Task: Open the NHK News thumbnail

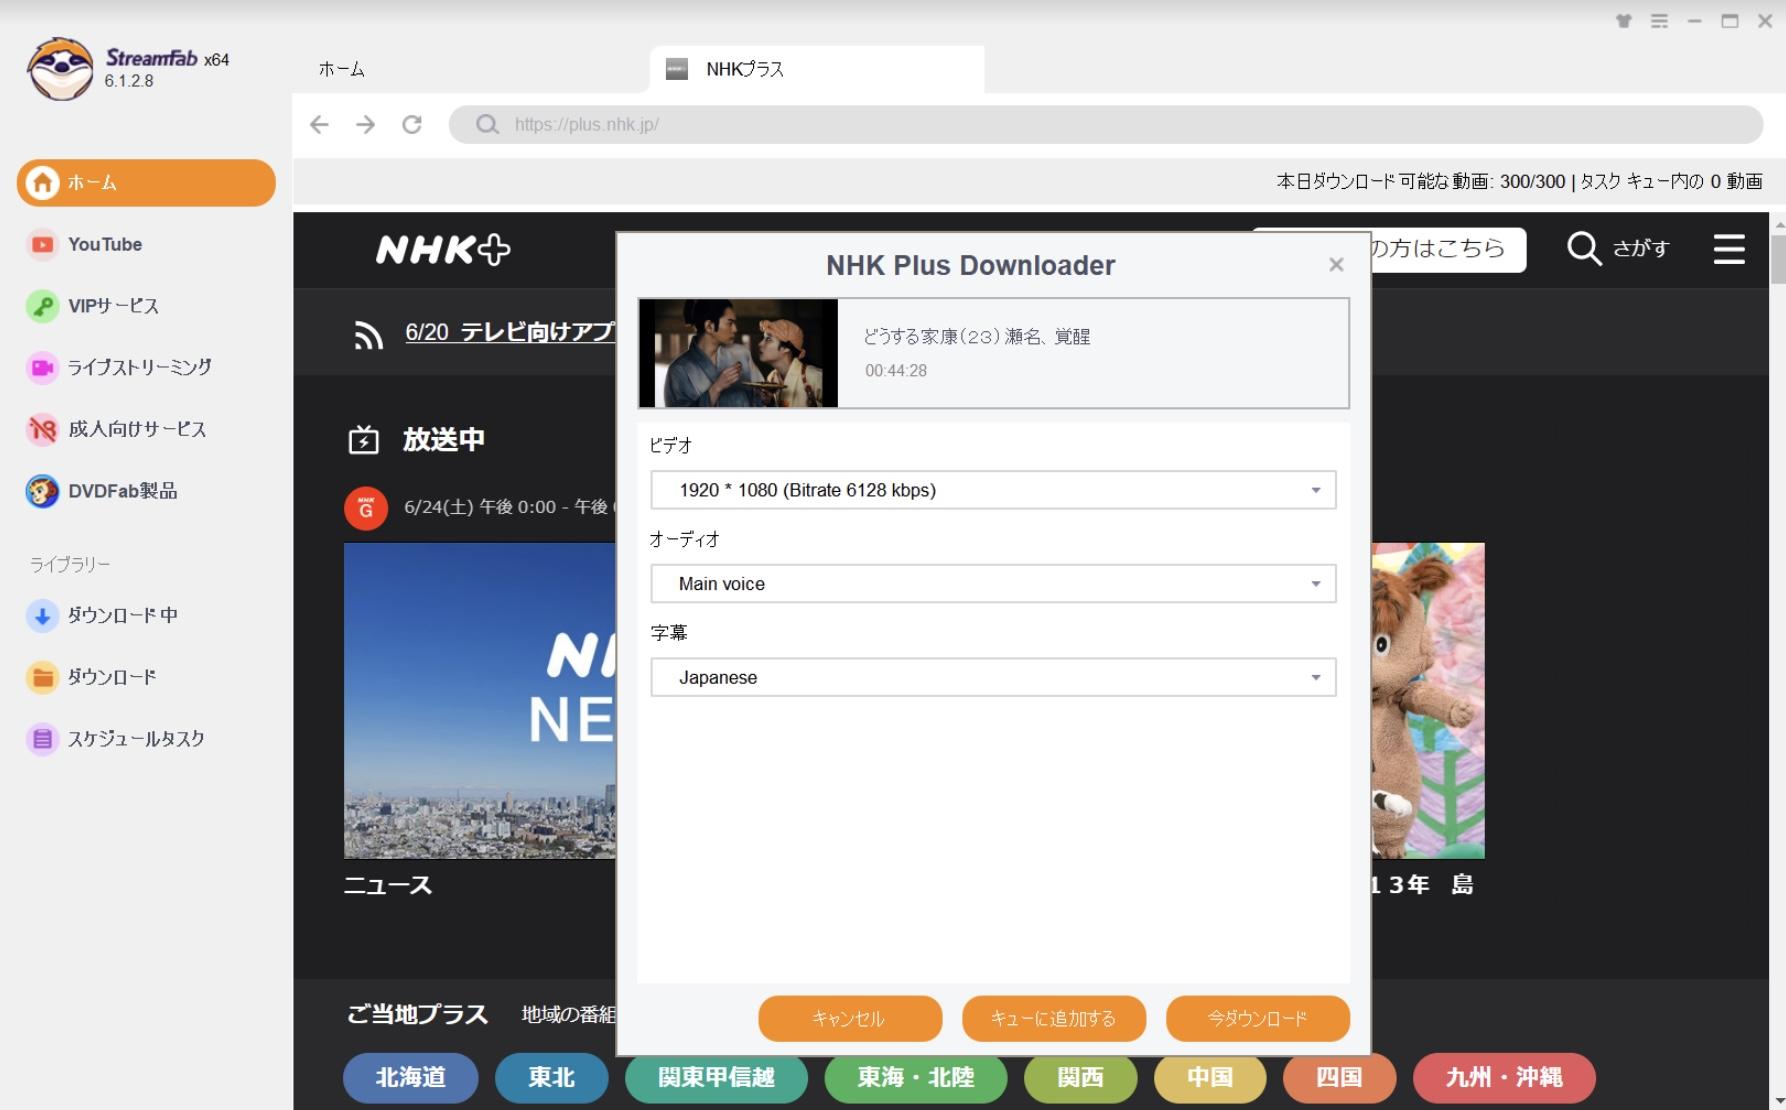Action: [480, 701]
